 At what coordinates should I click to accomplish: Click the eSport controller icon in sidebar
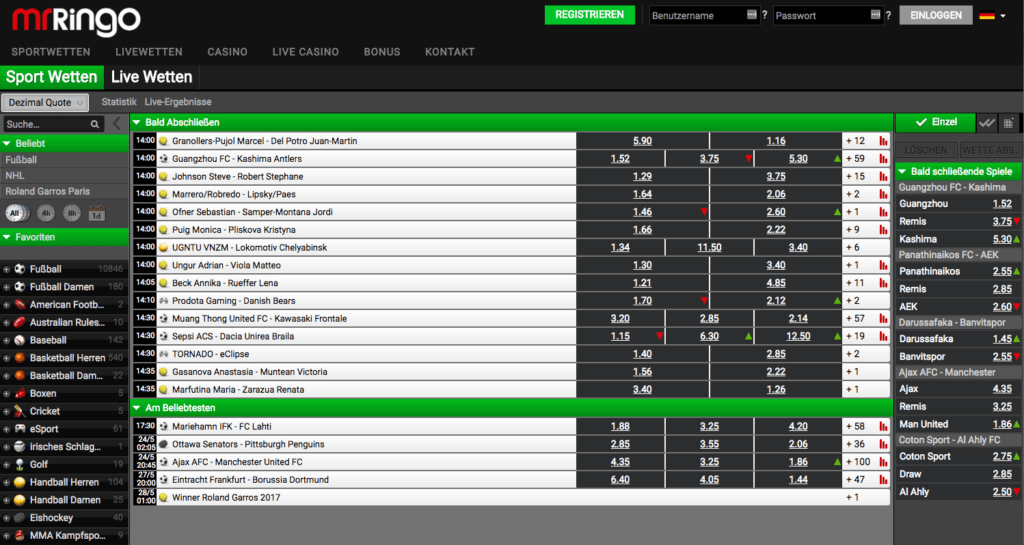click(x=20, y=429)
